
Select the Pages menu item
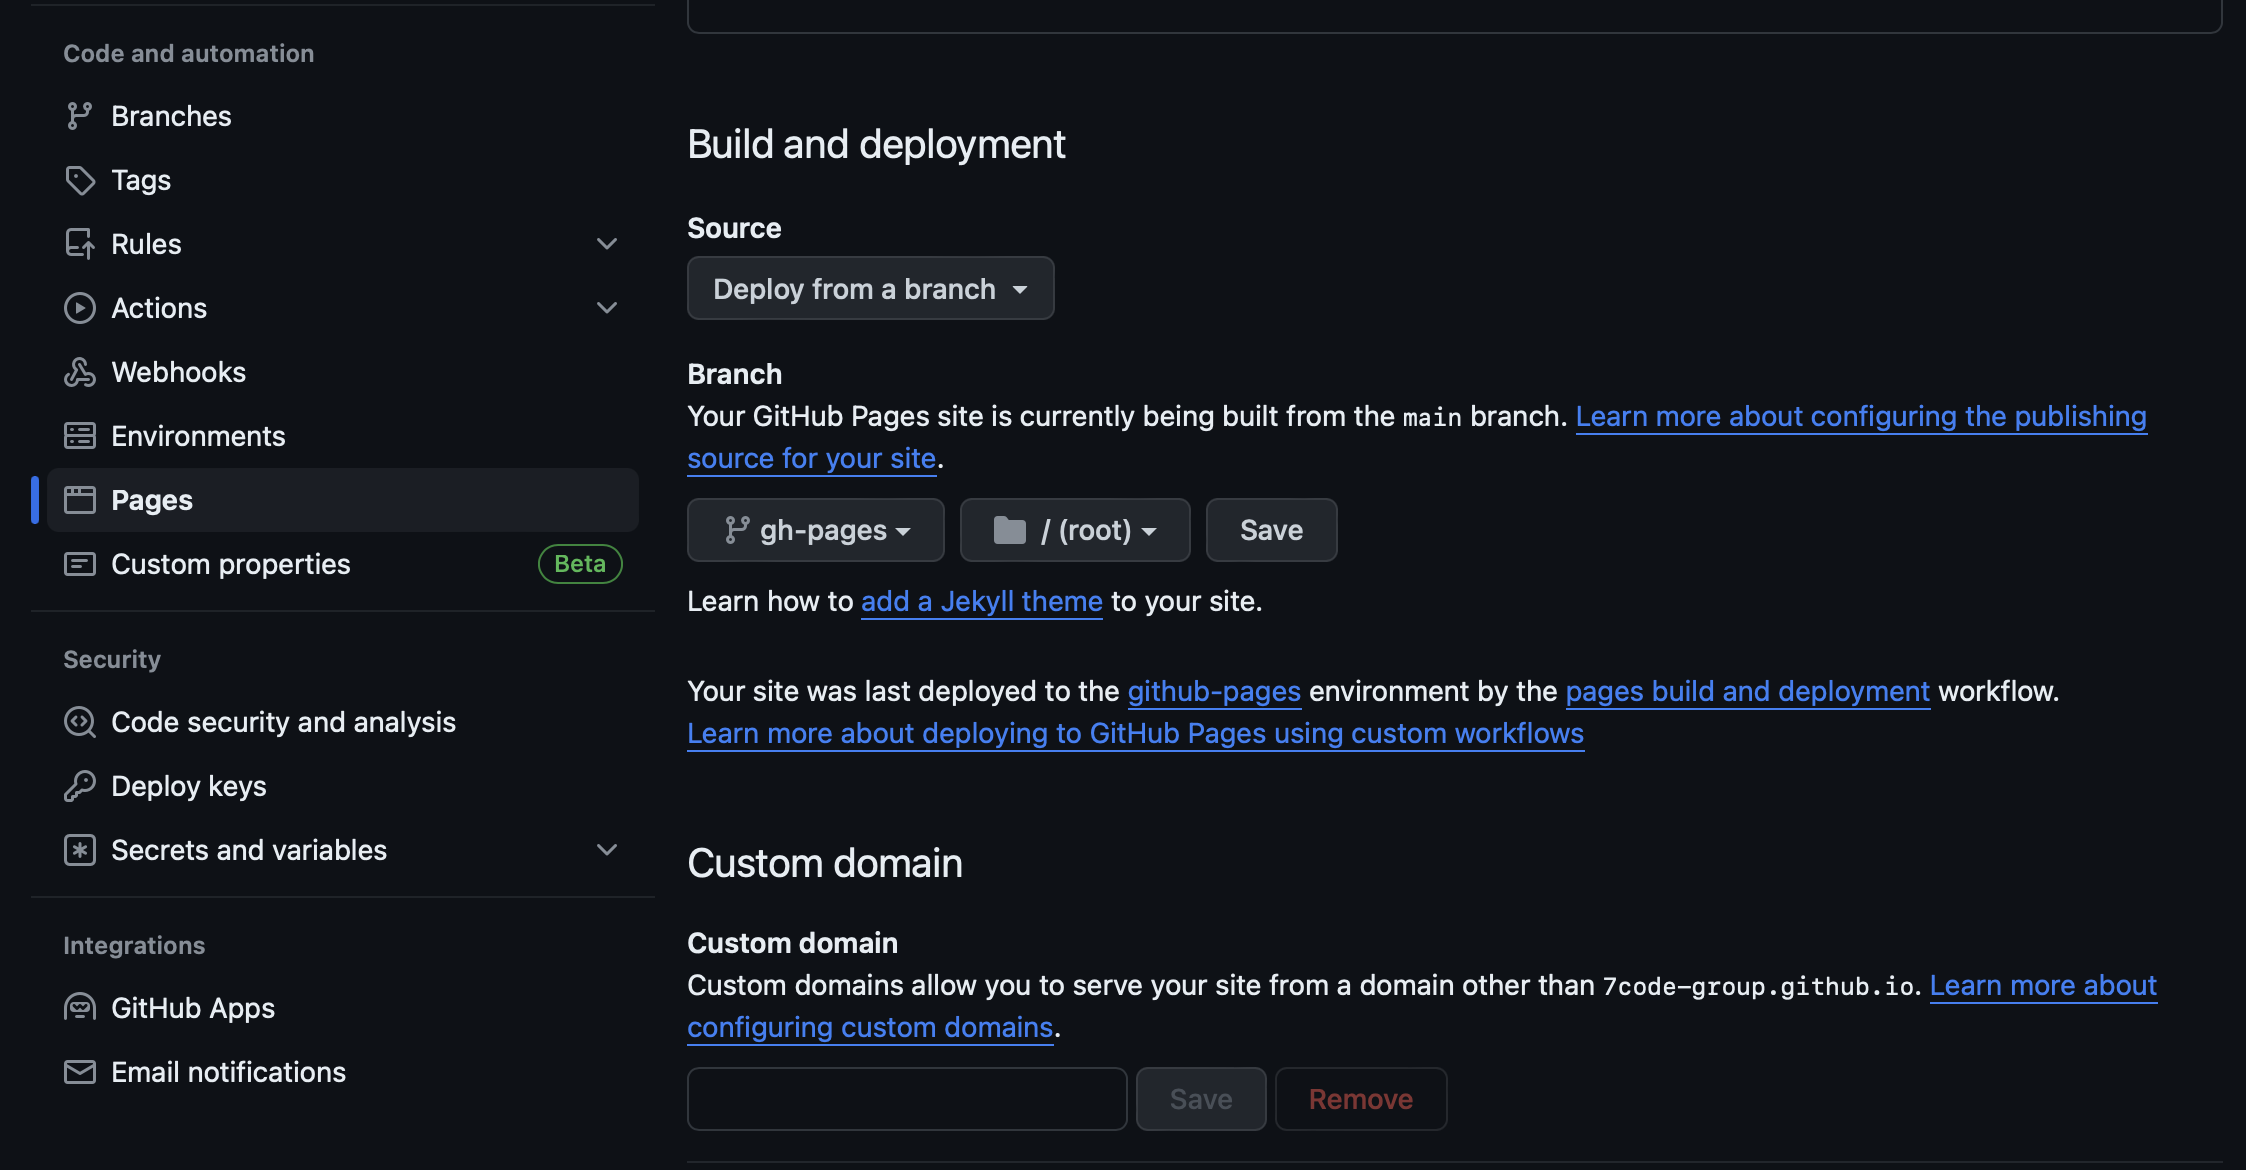coord(343,500)
